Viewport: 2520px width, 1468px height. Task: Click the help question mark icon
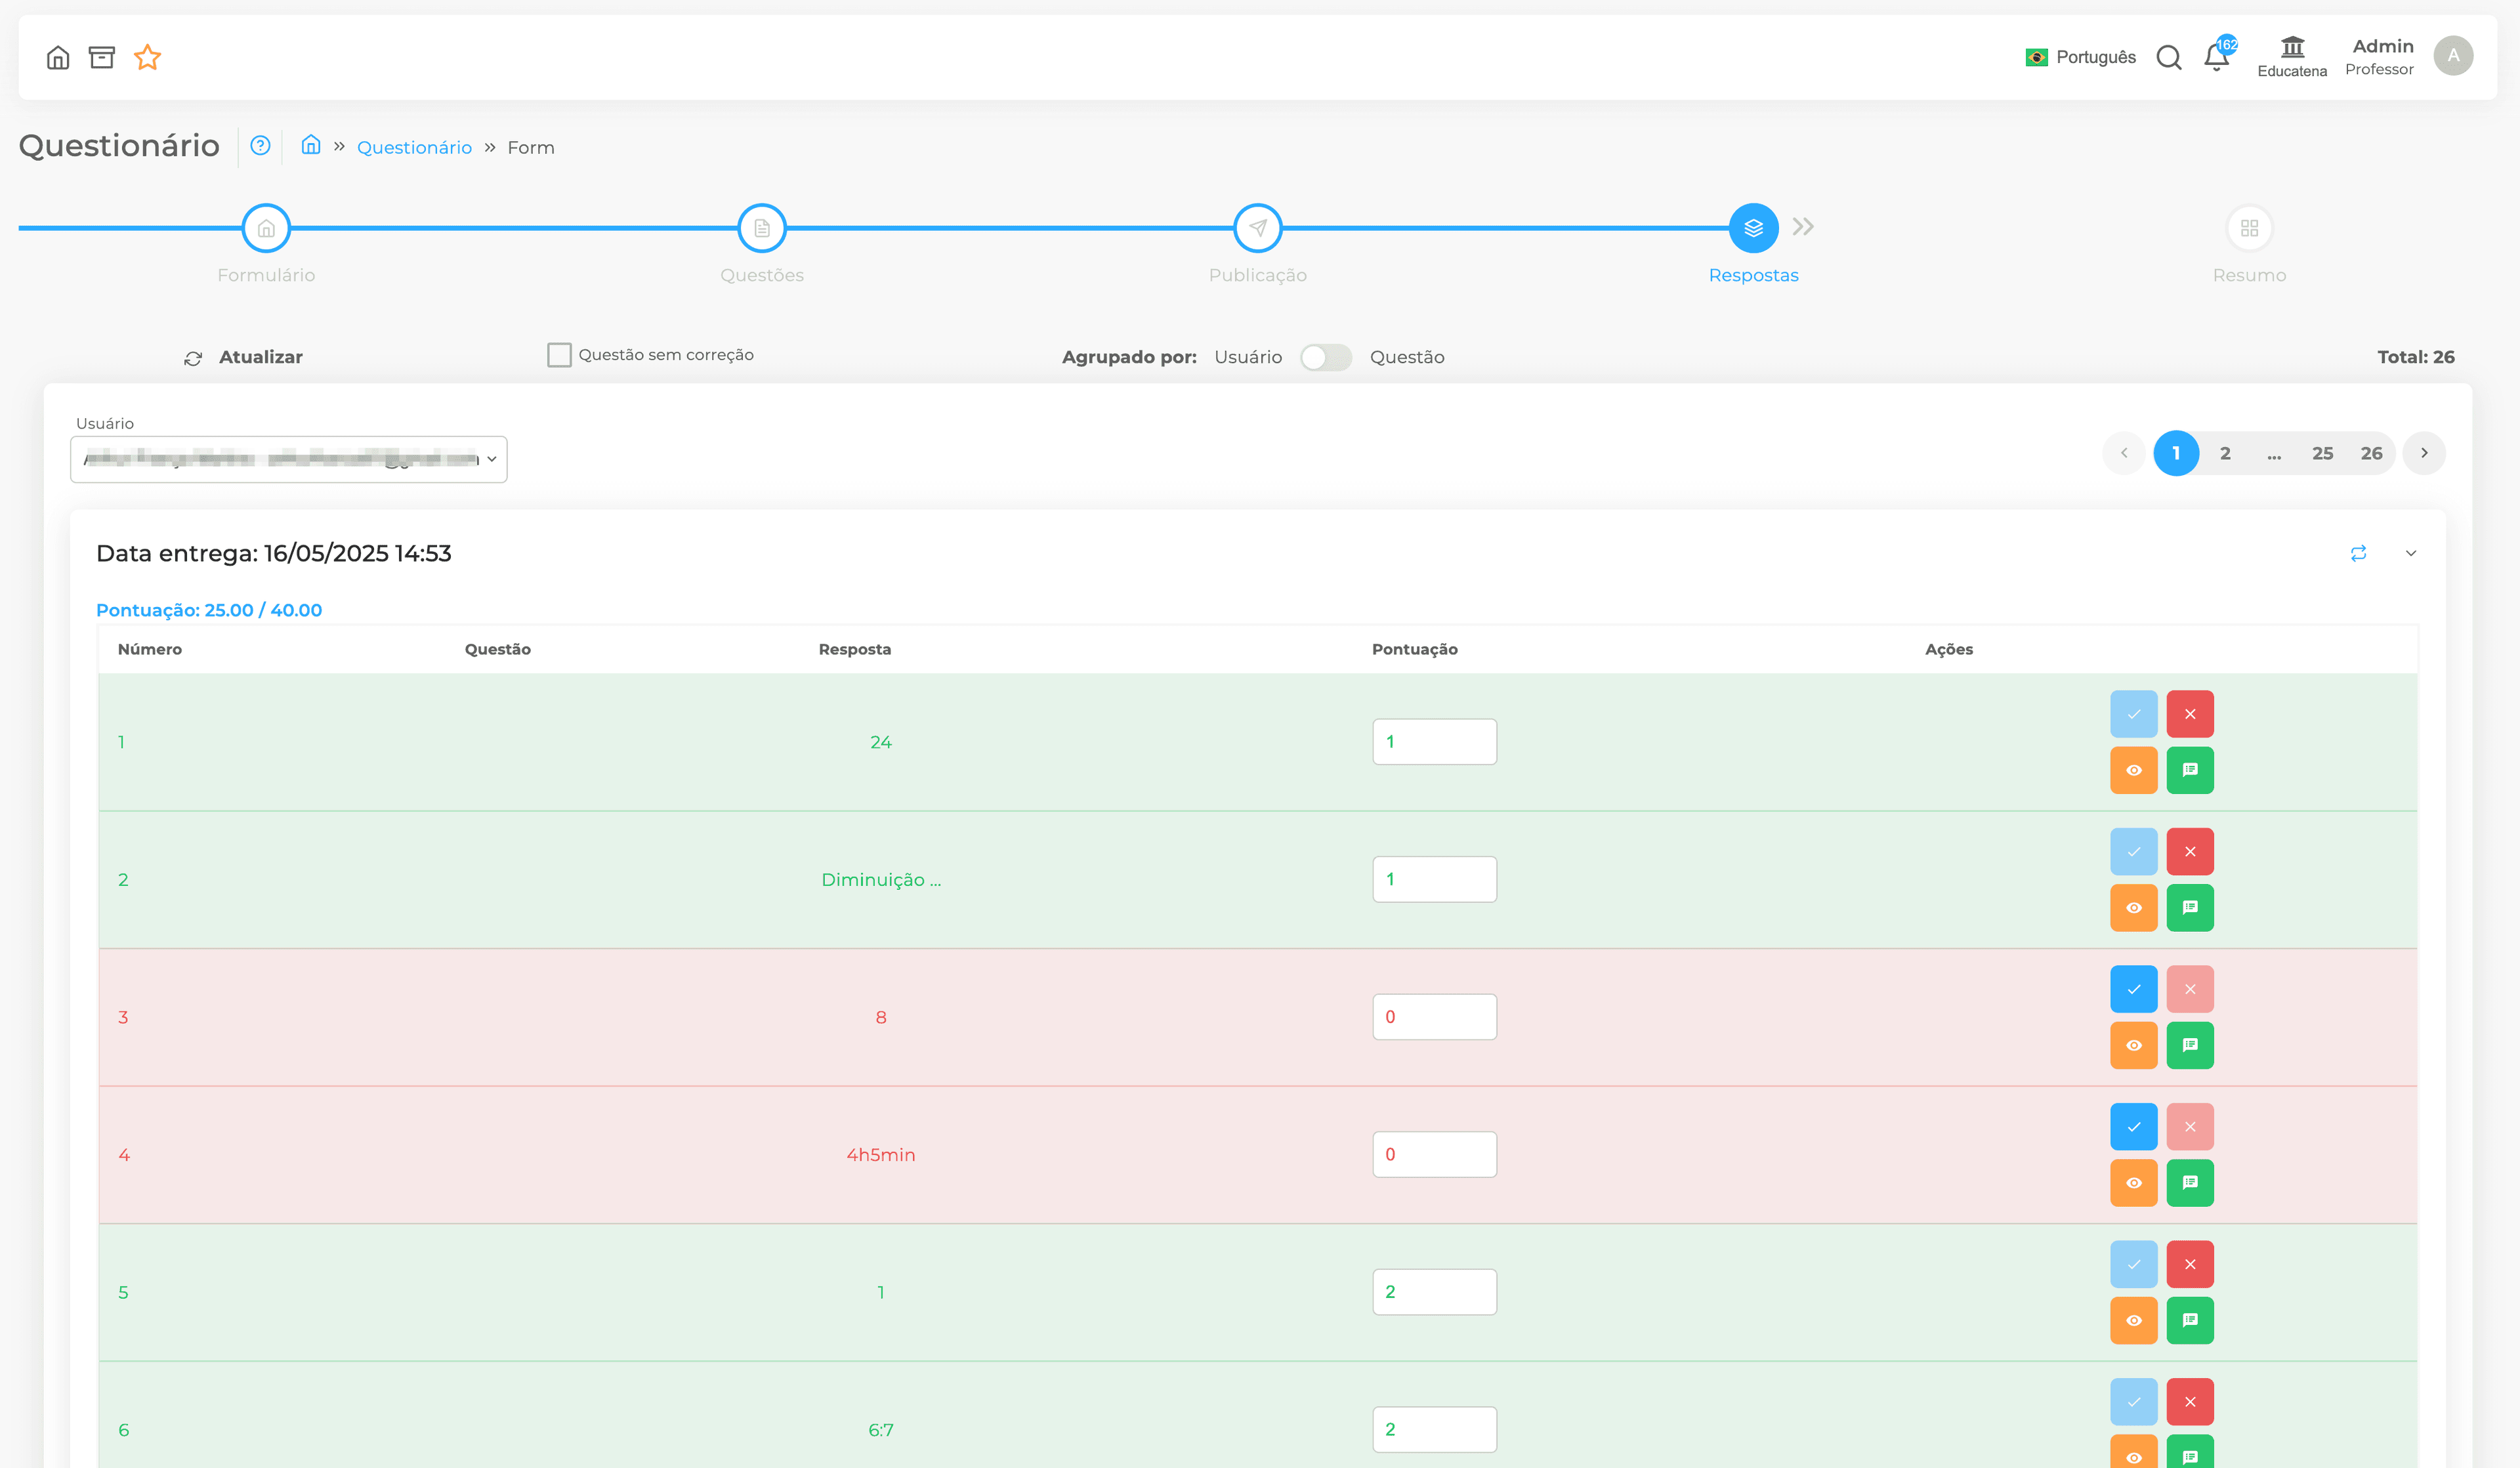point(260,145)
